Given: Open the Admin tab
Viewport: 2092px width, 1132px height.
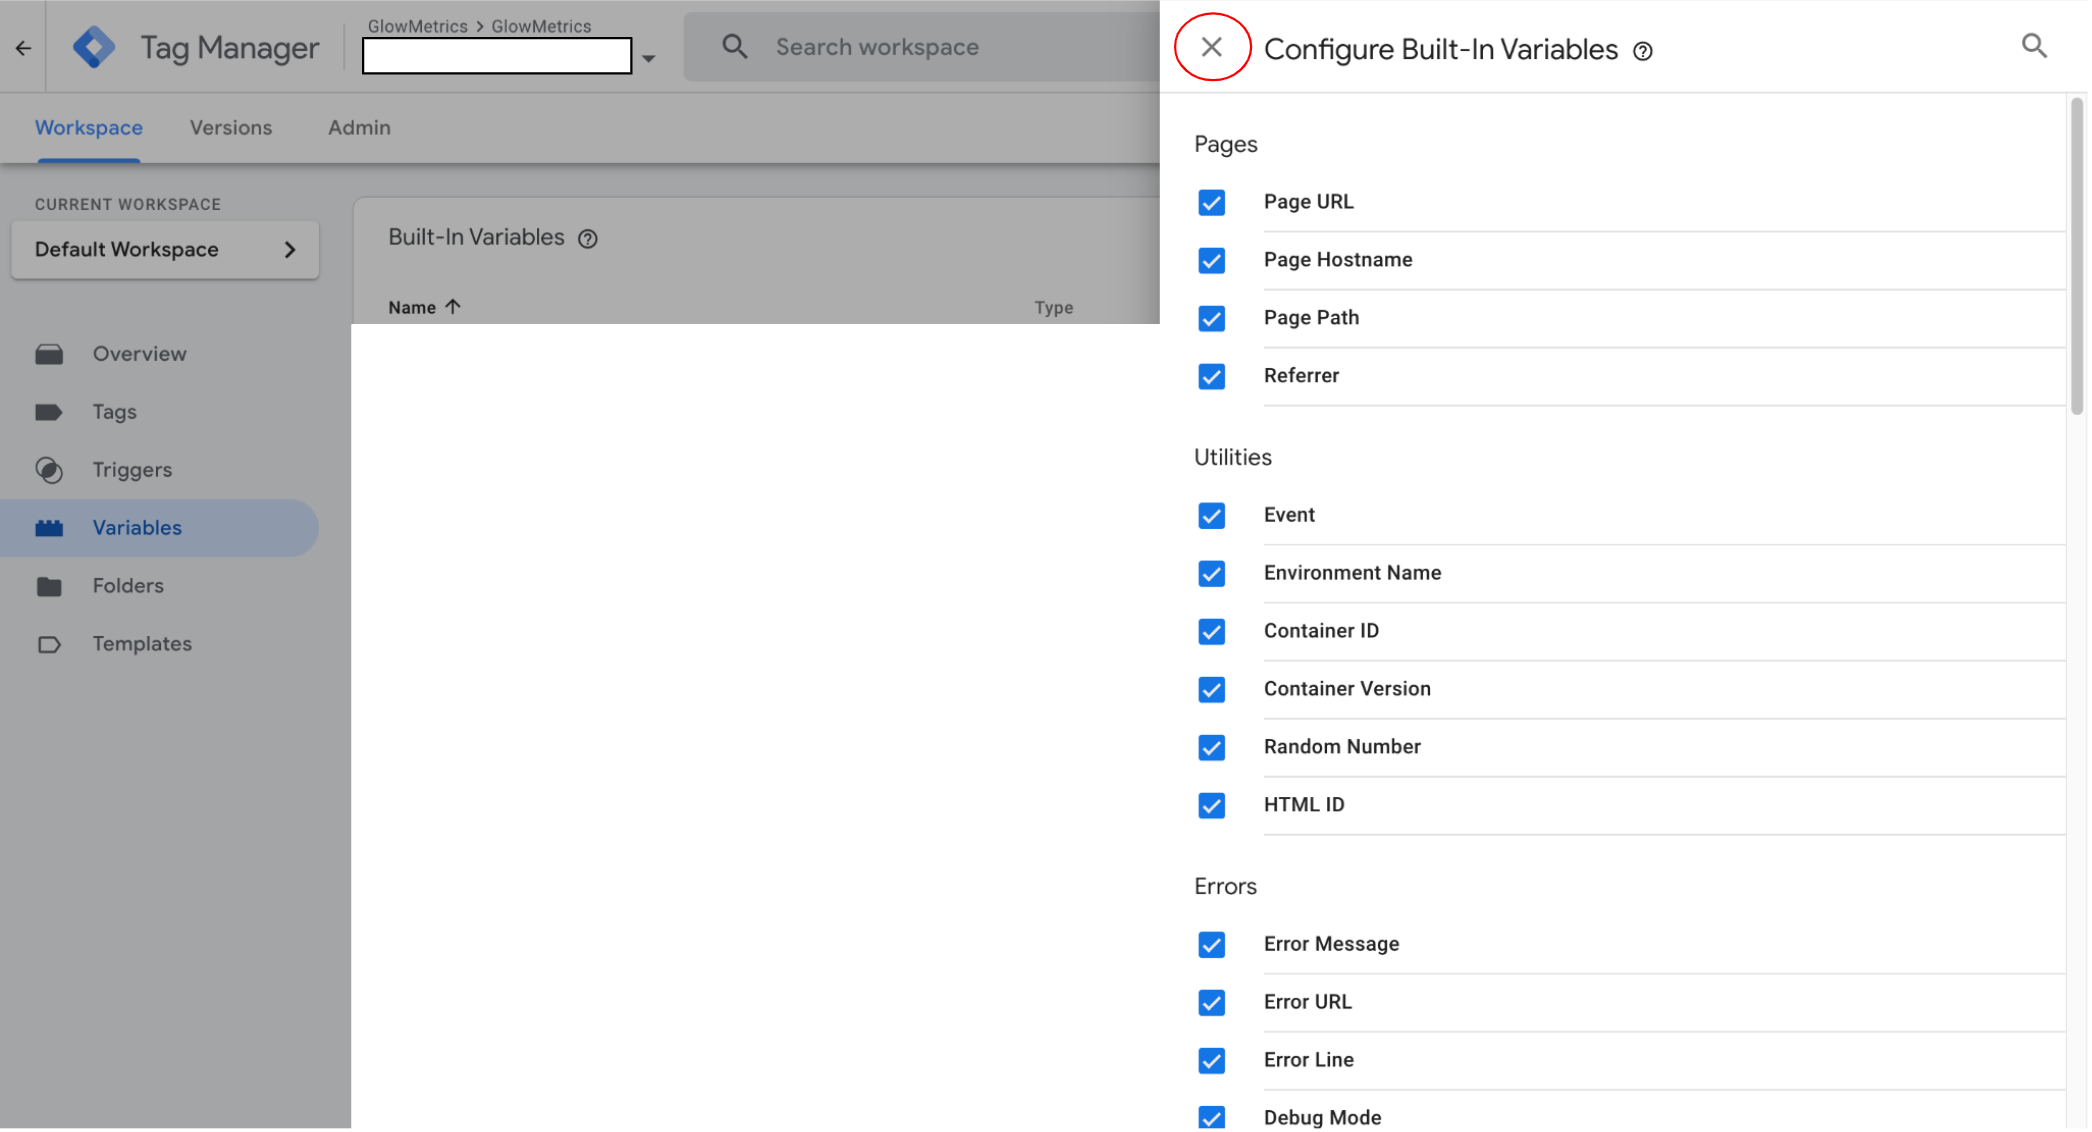Looking at the screenshot, I should click(x=360, y=128).
